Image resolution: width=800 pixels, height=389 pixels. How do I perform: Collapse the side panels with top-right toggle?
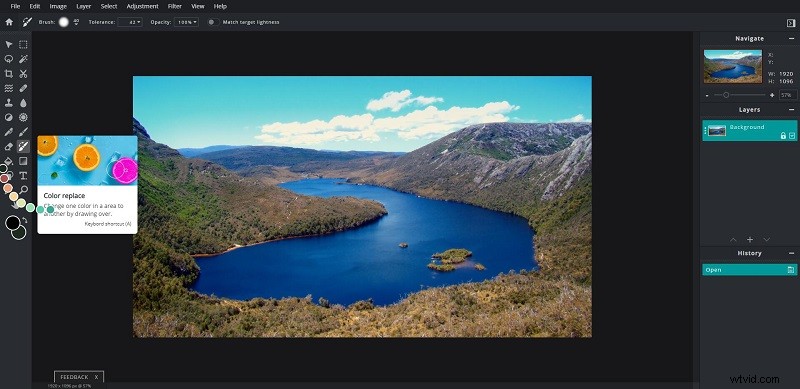tap(791, 22)
